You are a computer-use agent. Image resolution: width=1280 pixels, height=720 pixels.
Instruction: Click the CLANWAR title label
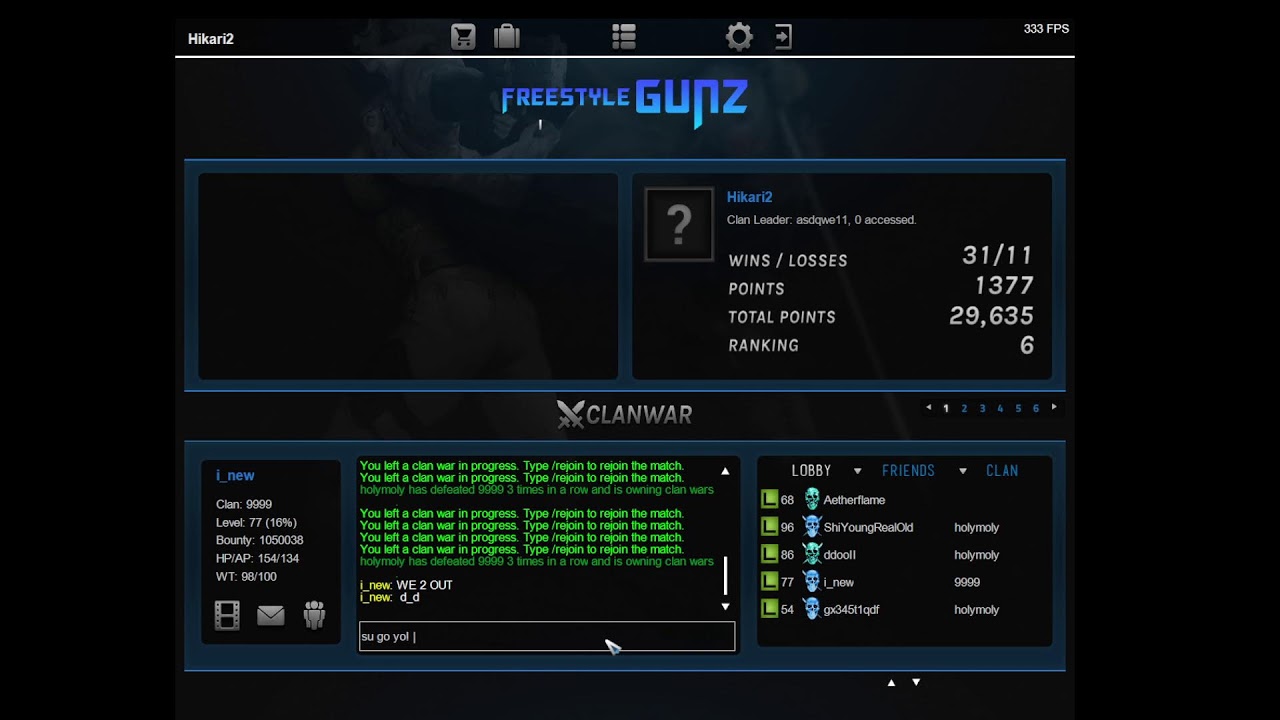point(639,414)
